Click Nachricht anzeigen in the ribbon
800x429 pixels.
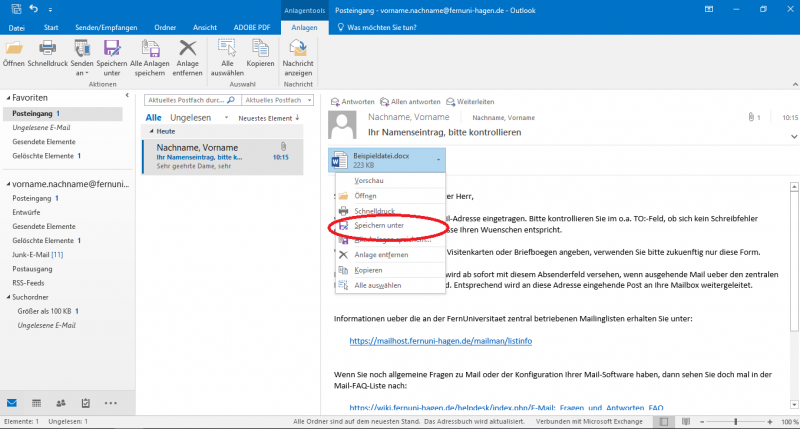298,58
